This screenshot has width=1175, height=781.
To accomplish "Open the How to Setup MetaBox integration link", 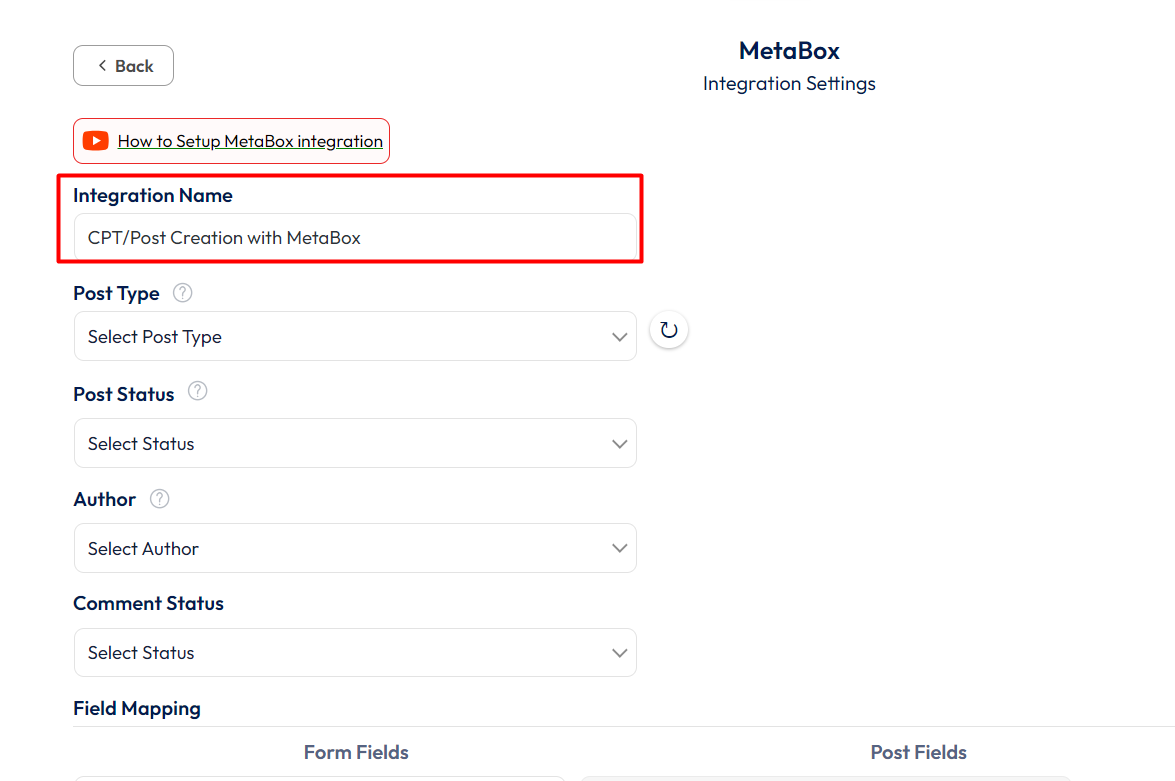I will pos(250,141).
